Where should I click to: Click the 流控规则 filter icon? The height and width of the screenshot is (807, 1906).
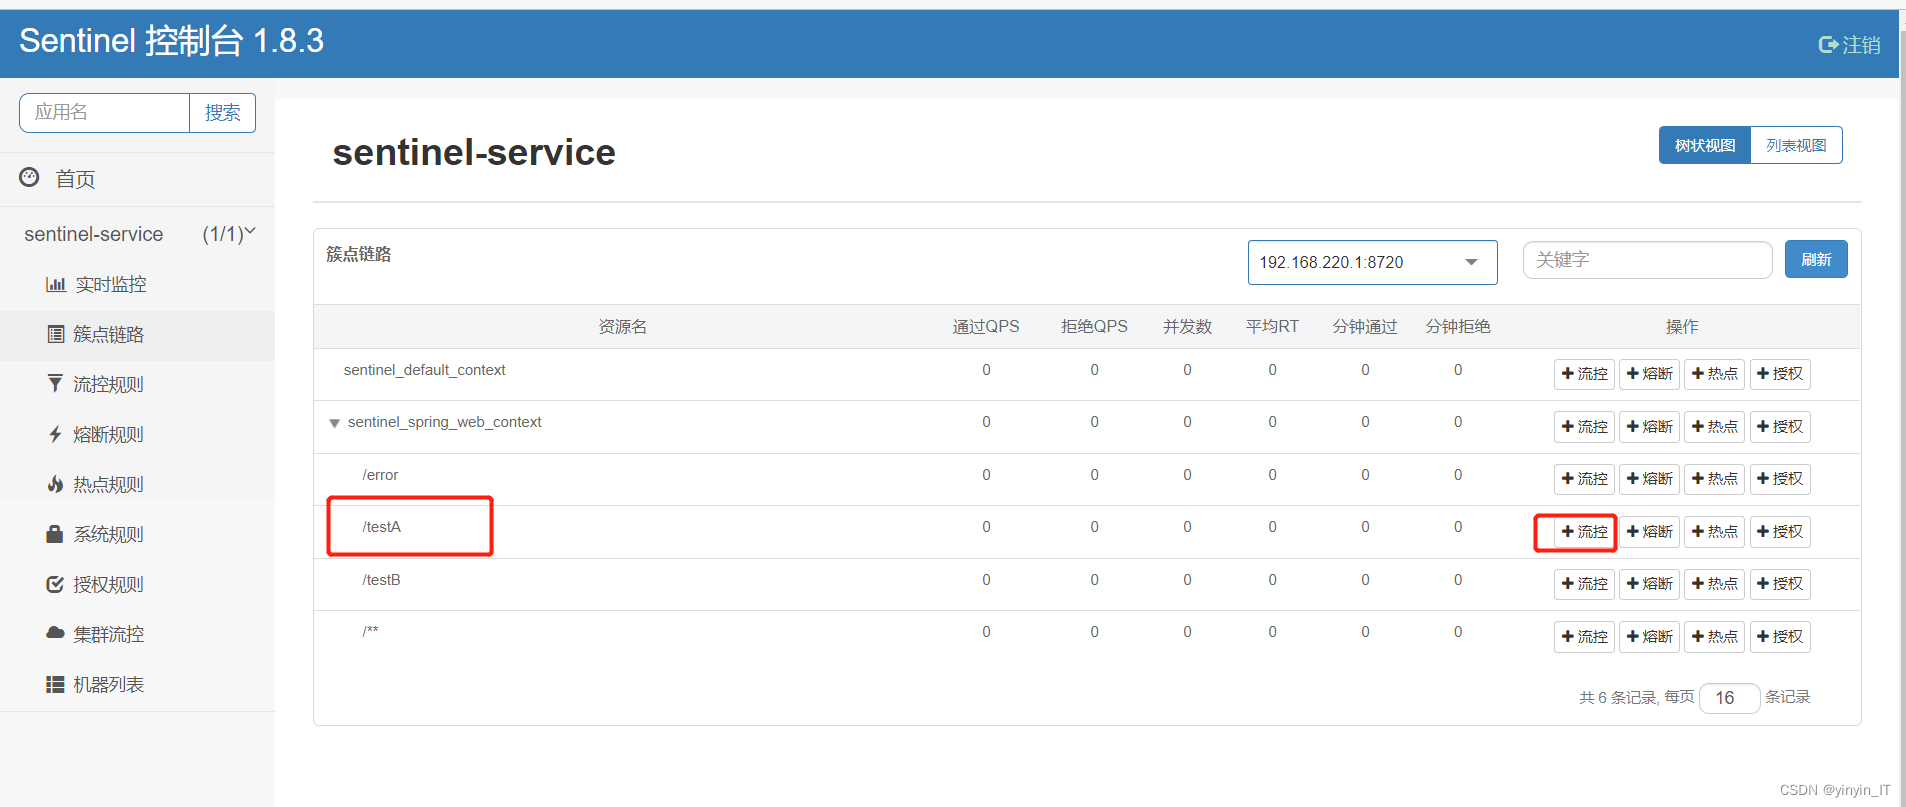55,383
